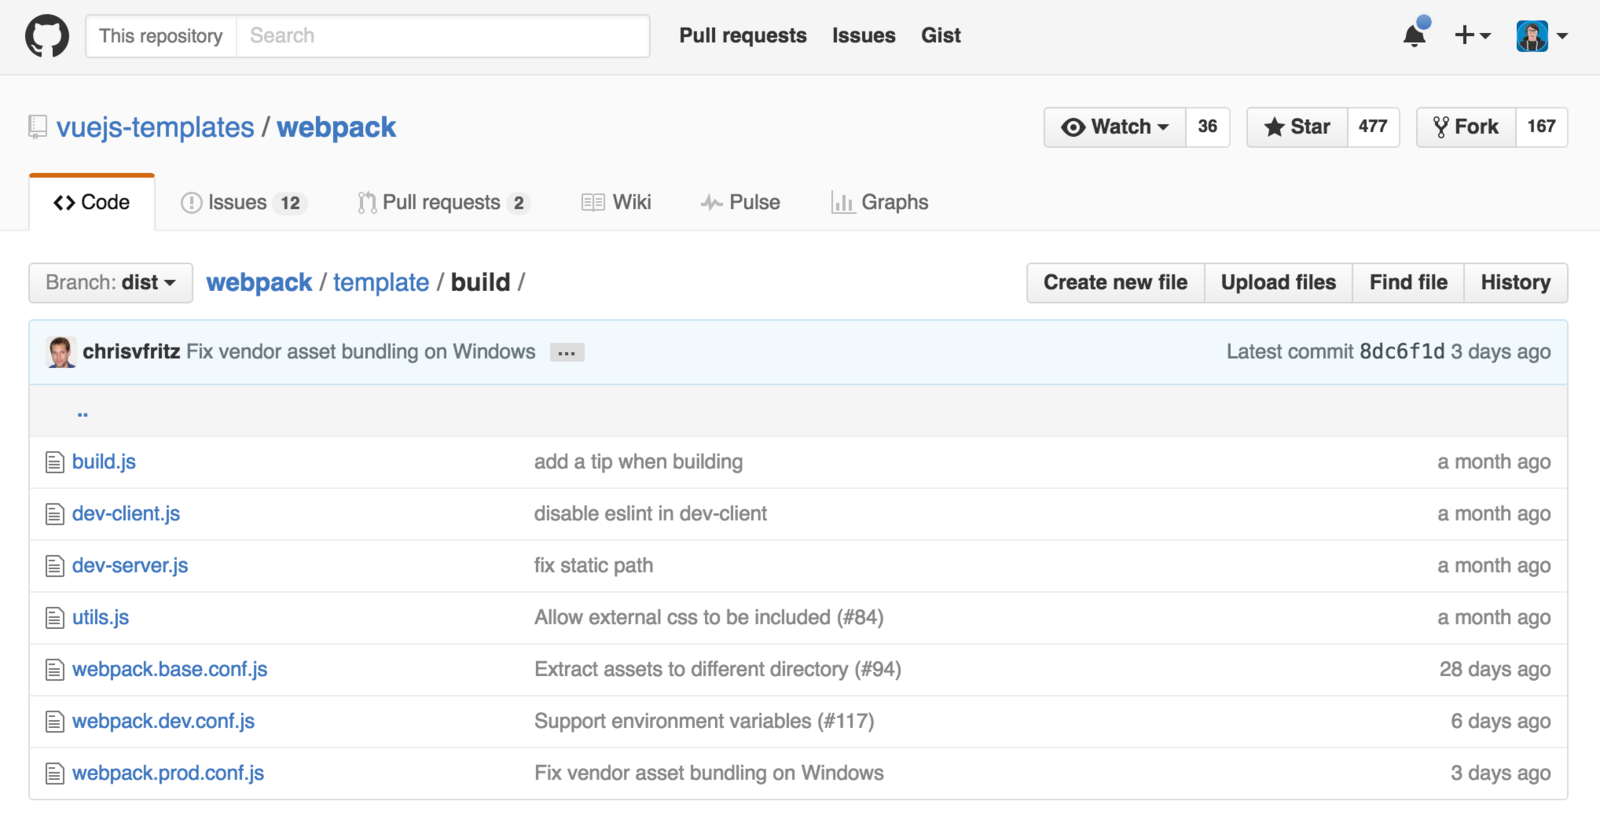The image size is (1600, 827).
Task: Go to webpack repository title link
Action: coord(336,128)
